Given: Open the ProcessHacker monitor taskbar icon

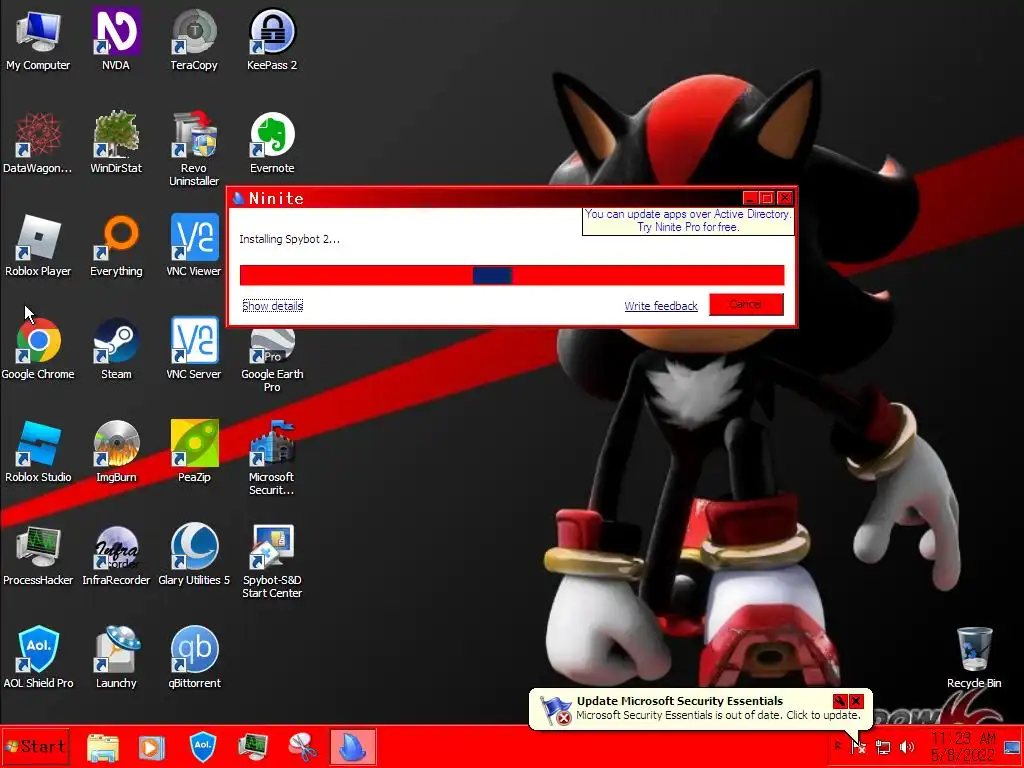Looking at the screenshot, I should pyautogui.click(x=253, y=746).
